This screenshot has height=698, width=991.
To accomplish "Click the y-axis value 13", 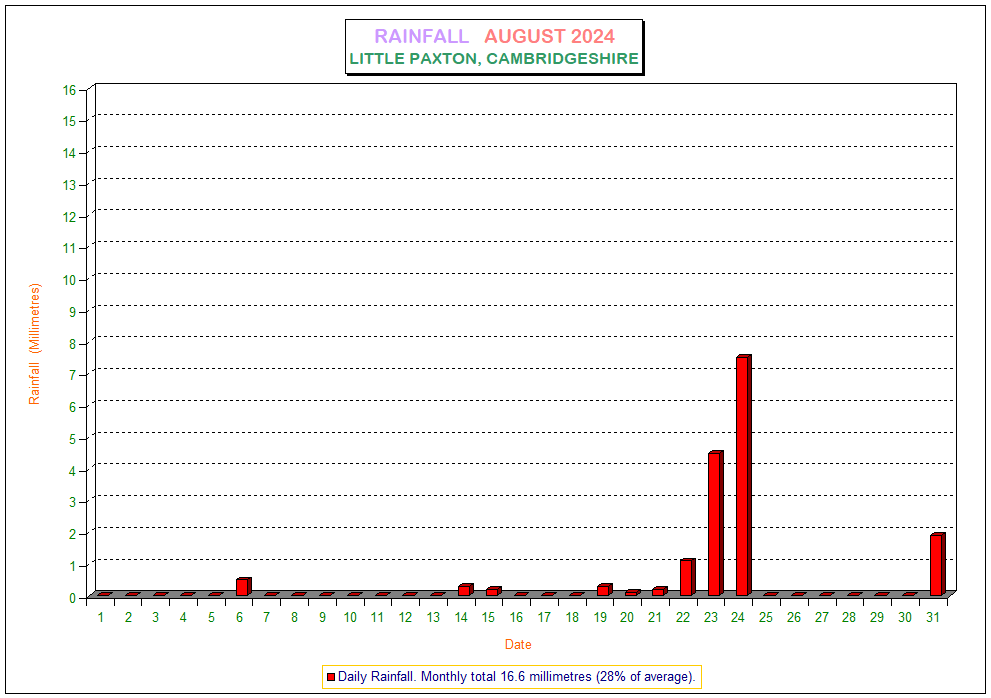I will click(69, 185).
